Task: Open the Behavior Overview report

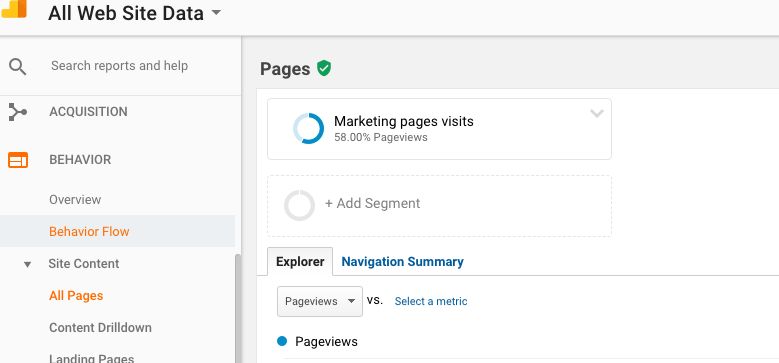Action: (x=75, y=200)
